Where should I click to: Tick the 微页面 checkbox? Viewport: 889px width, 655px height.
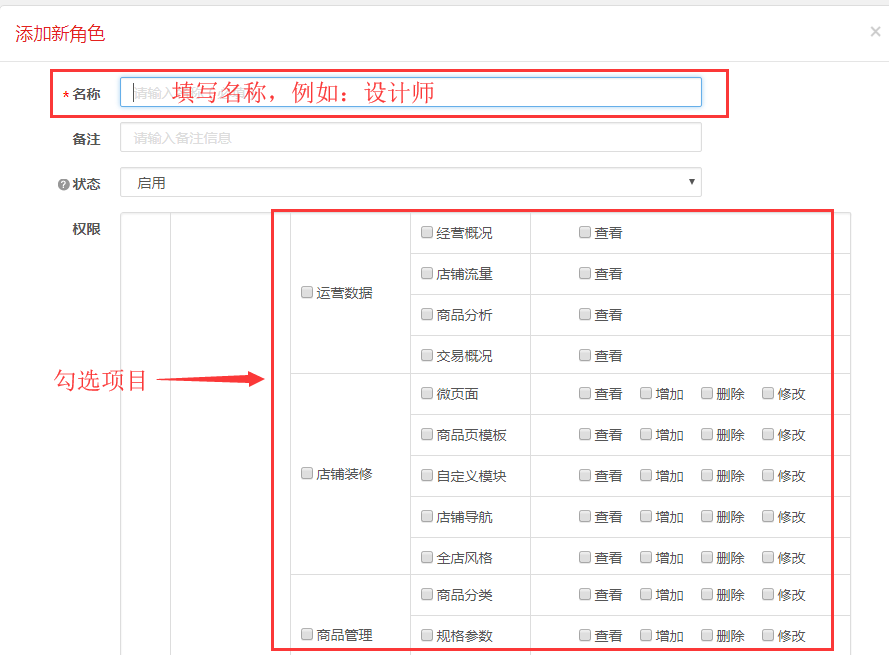[x=427, y=393]
